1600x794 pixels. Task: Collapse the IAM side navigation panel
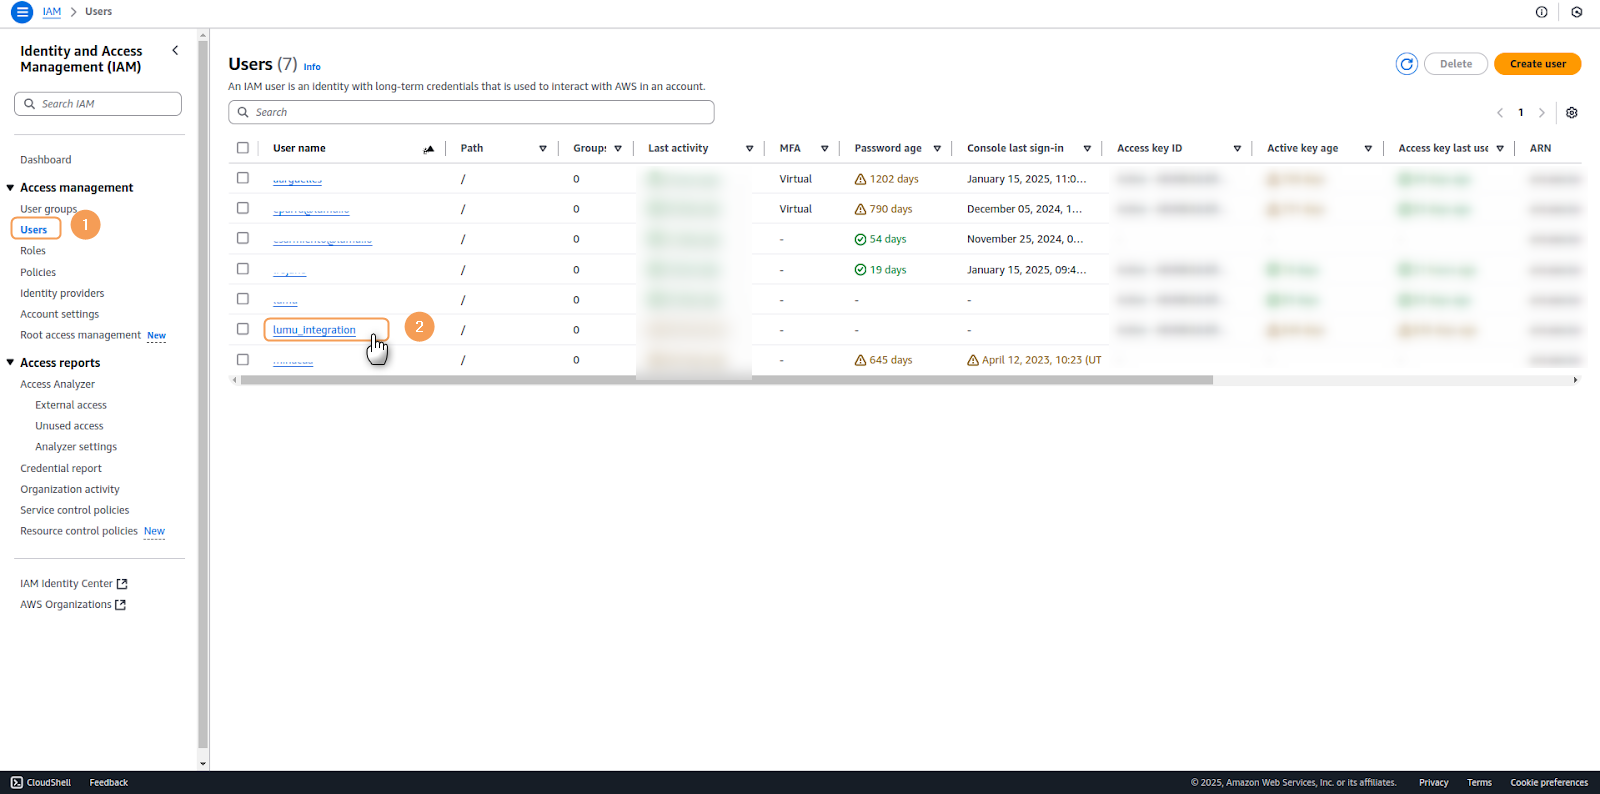click(175, 50)
